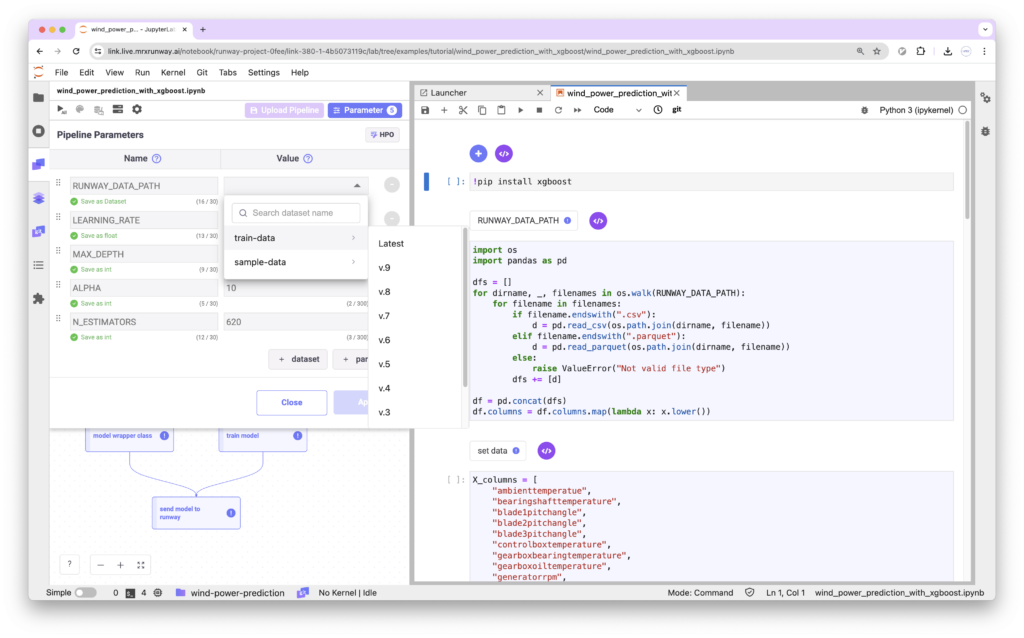Expand the browser tab list chevron
Viewport: 1024px width, 638px height.
pyautogui.click(x=985, y=29)
